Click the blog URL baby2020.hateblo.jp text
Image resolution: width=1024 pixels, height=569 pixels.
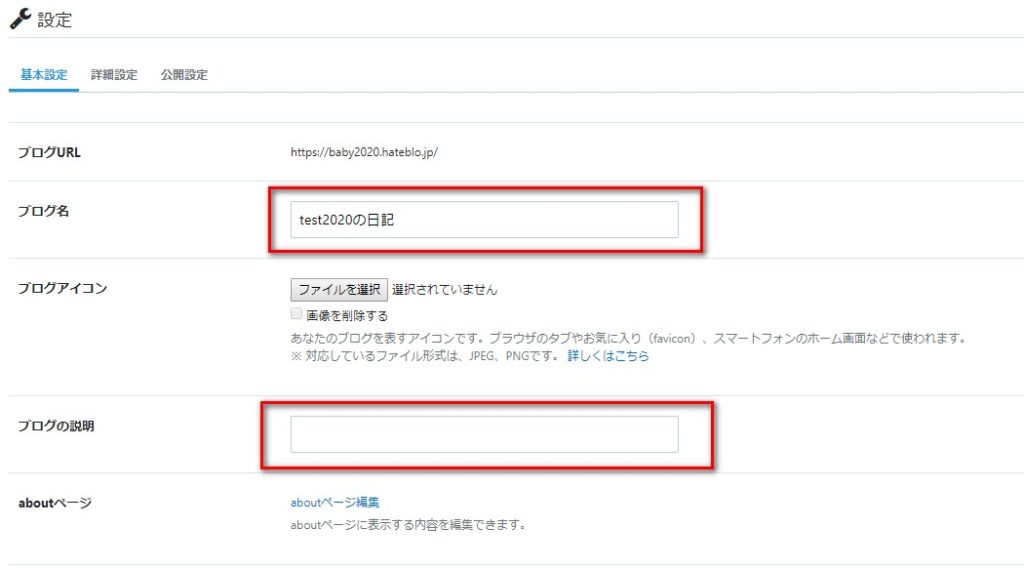tap(364, 152)
